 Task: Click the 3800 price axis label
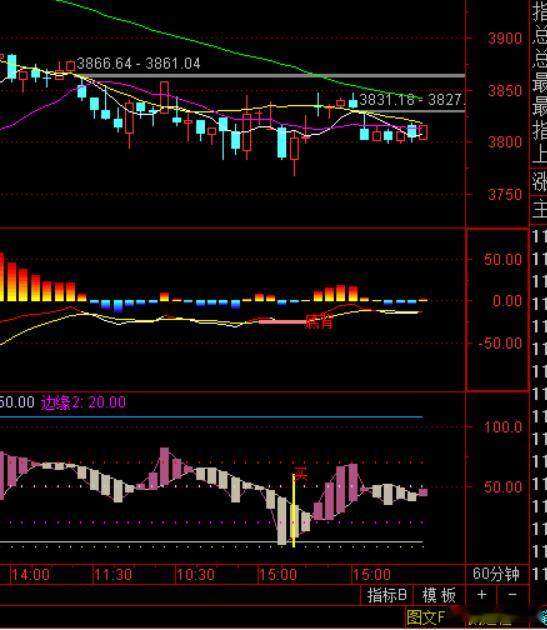click(505, 142)
